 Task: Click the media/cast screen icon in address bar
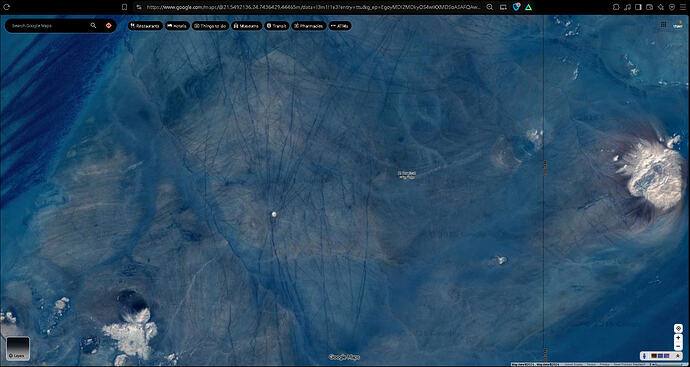(x=503, y=7)
